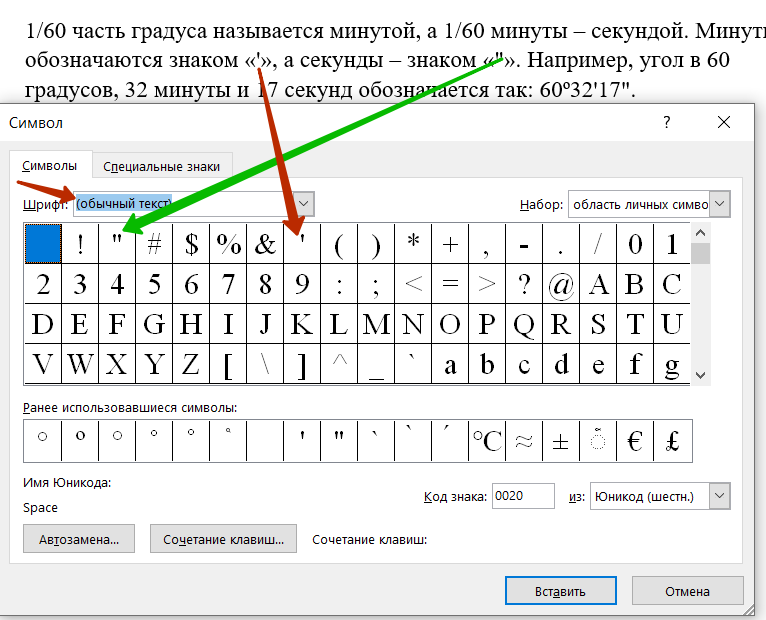766x620 pixels.
Task: Click the Автозамена button
Action: coord(79,539)
